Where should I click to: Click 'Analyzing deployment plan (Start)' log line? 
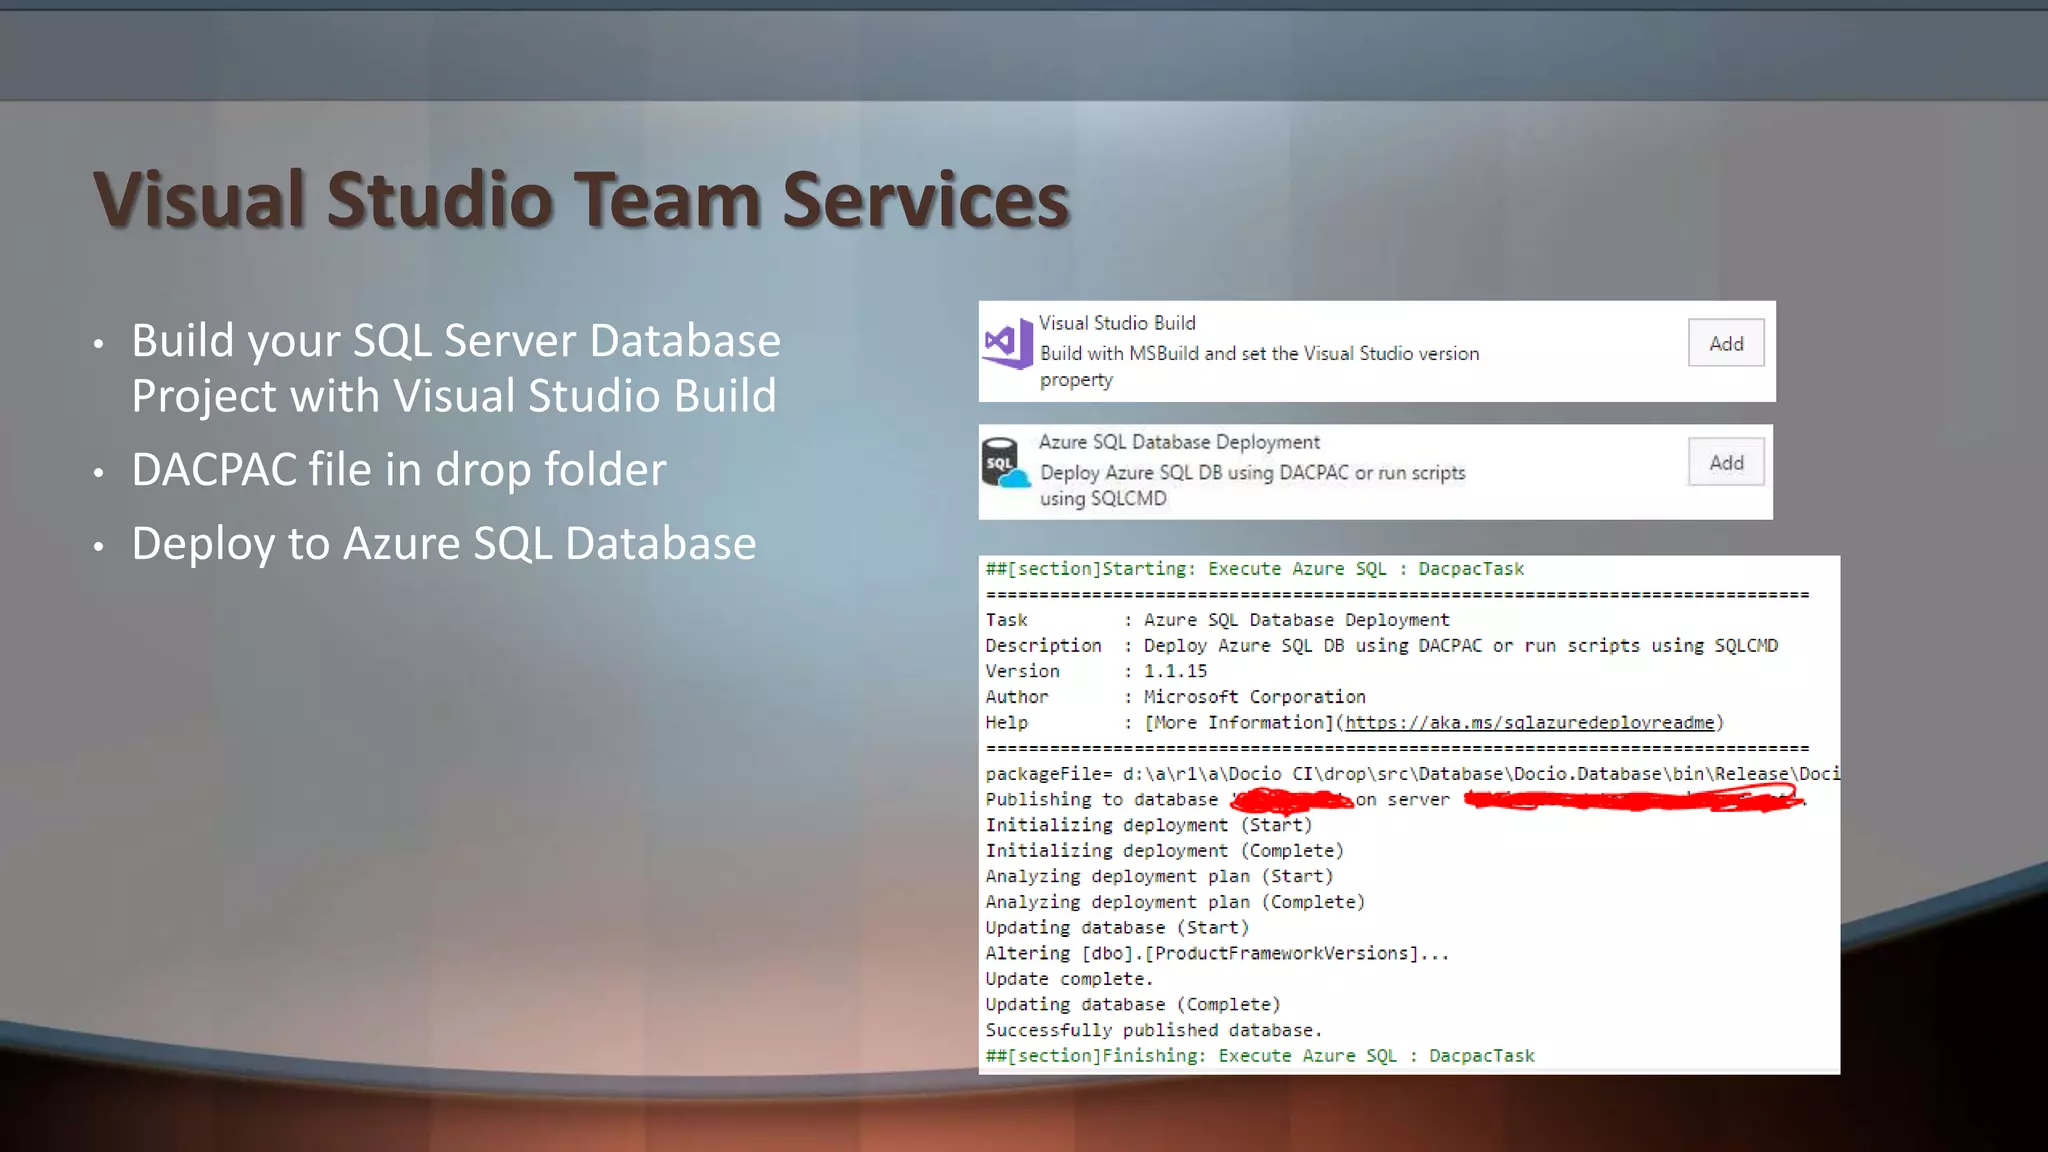click(1160, 877)
